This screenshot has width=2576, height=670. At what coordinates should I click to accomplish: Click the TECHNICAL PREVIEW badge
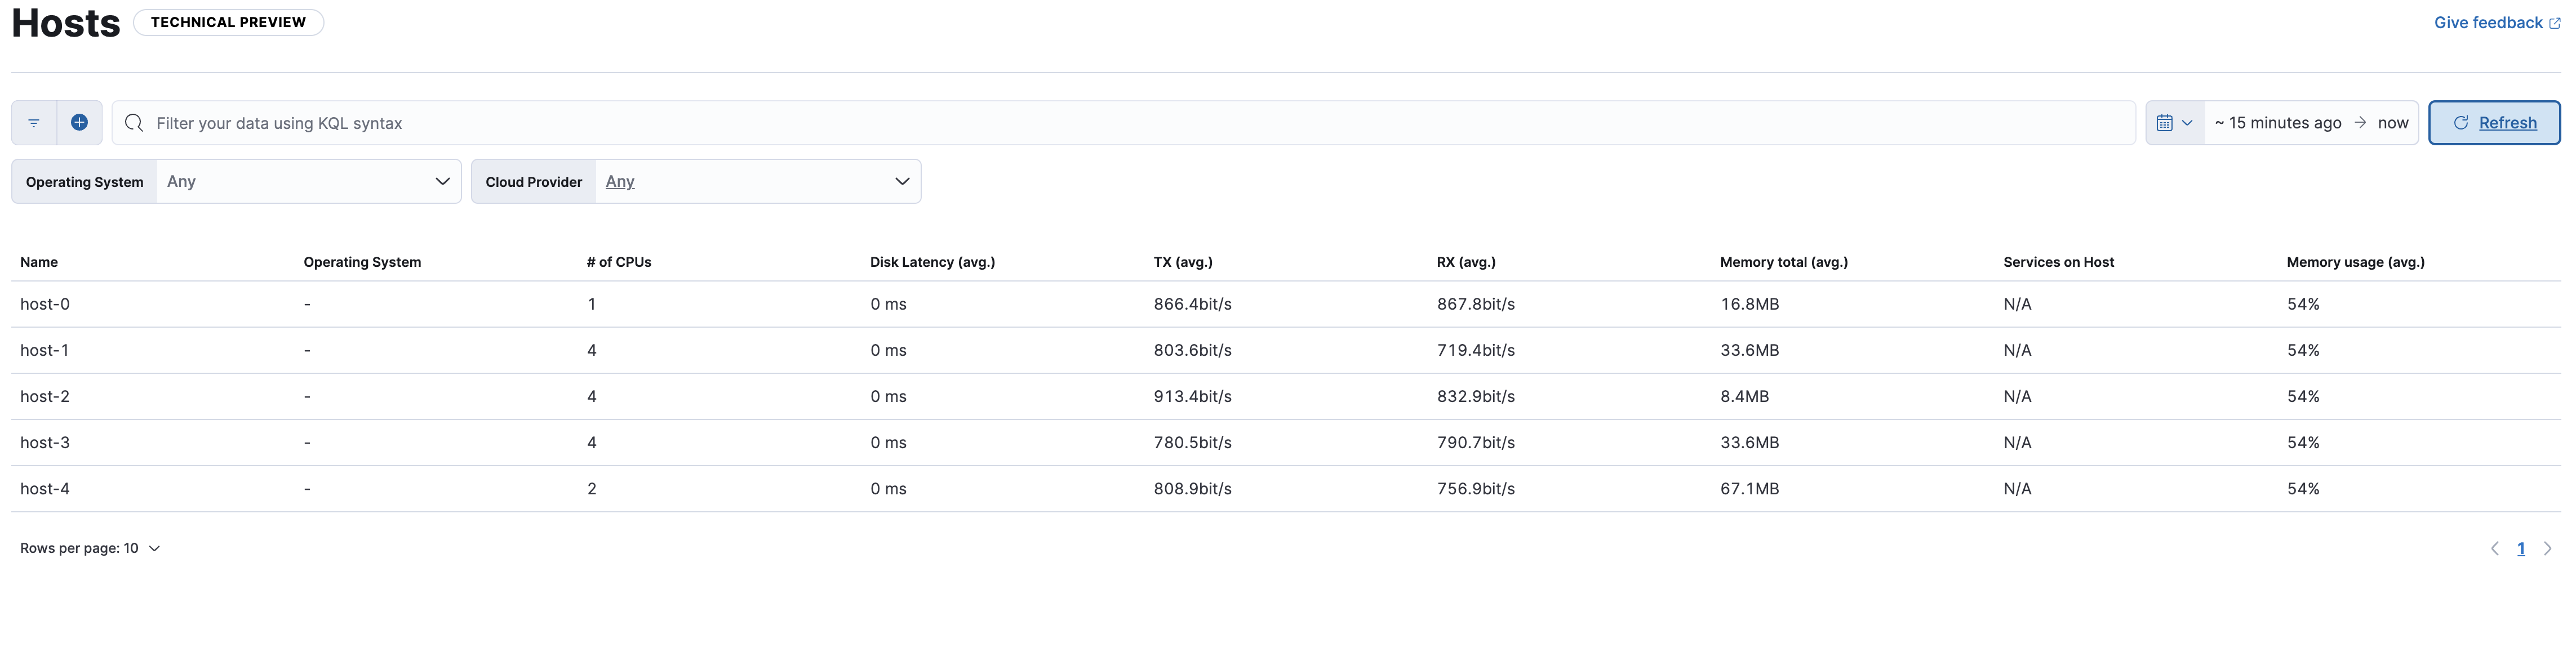(x=228, y=21)
